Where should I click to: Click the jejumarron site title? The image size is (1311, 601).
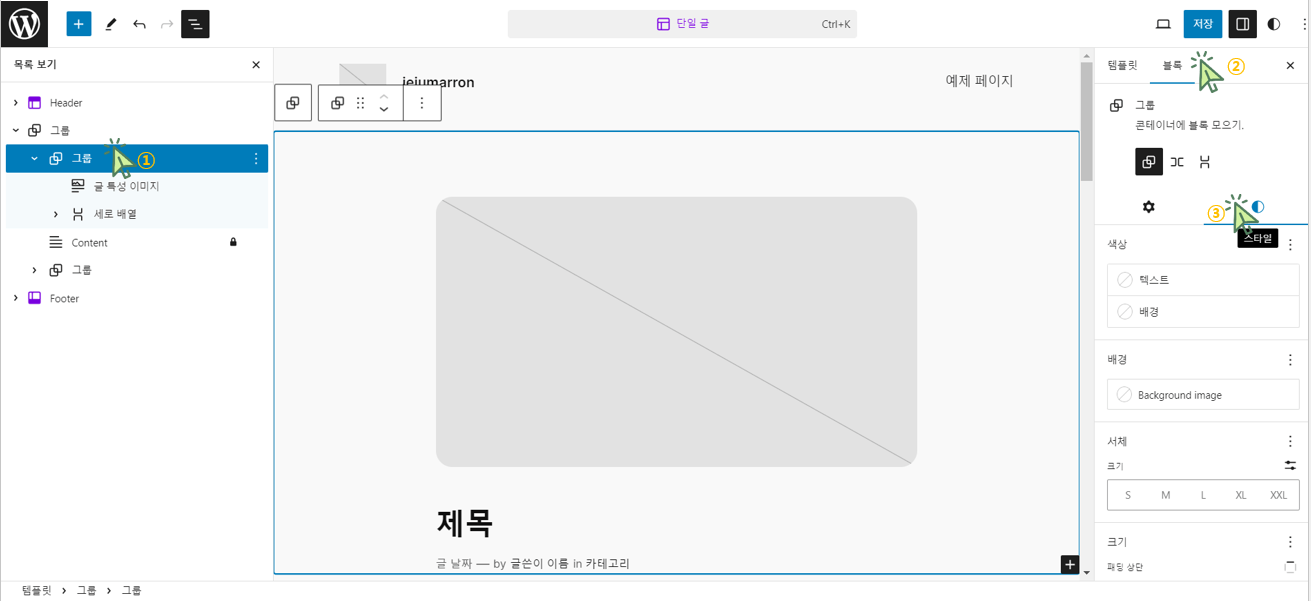[438, 82]
